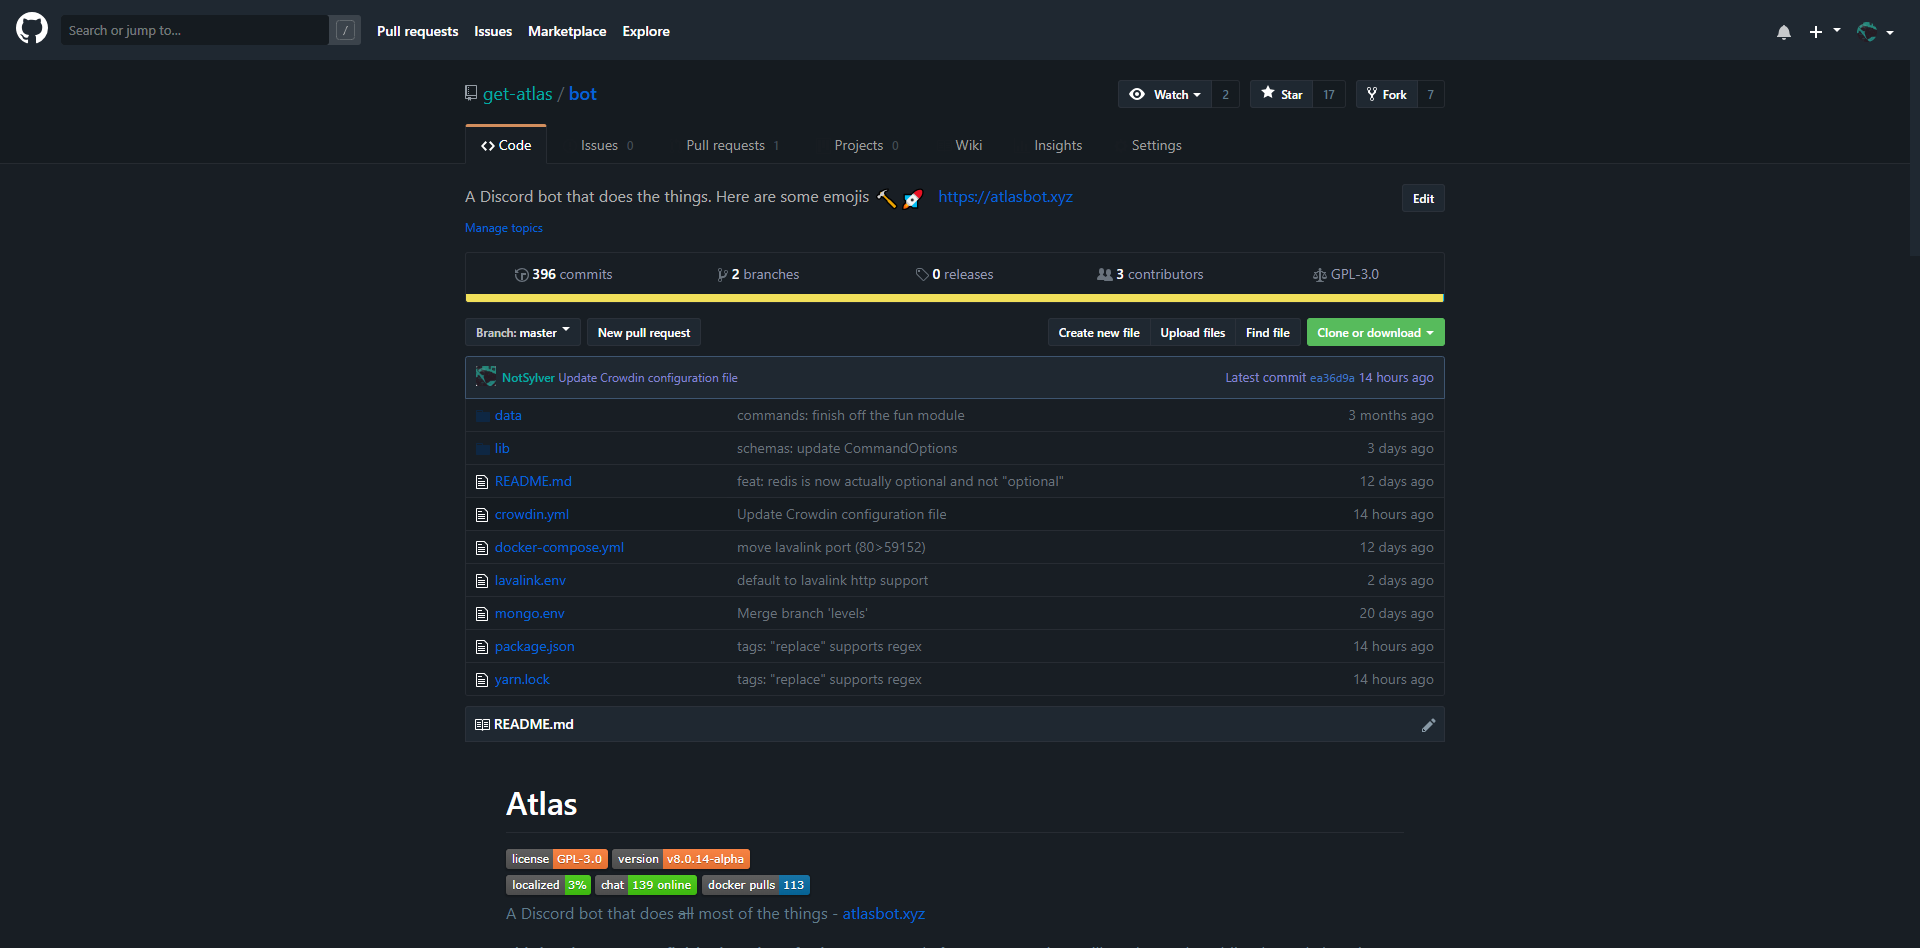Open crowdin.yml

pyautogui.click(x=532, y=514)
